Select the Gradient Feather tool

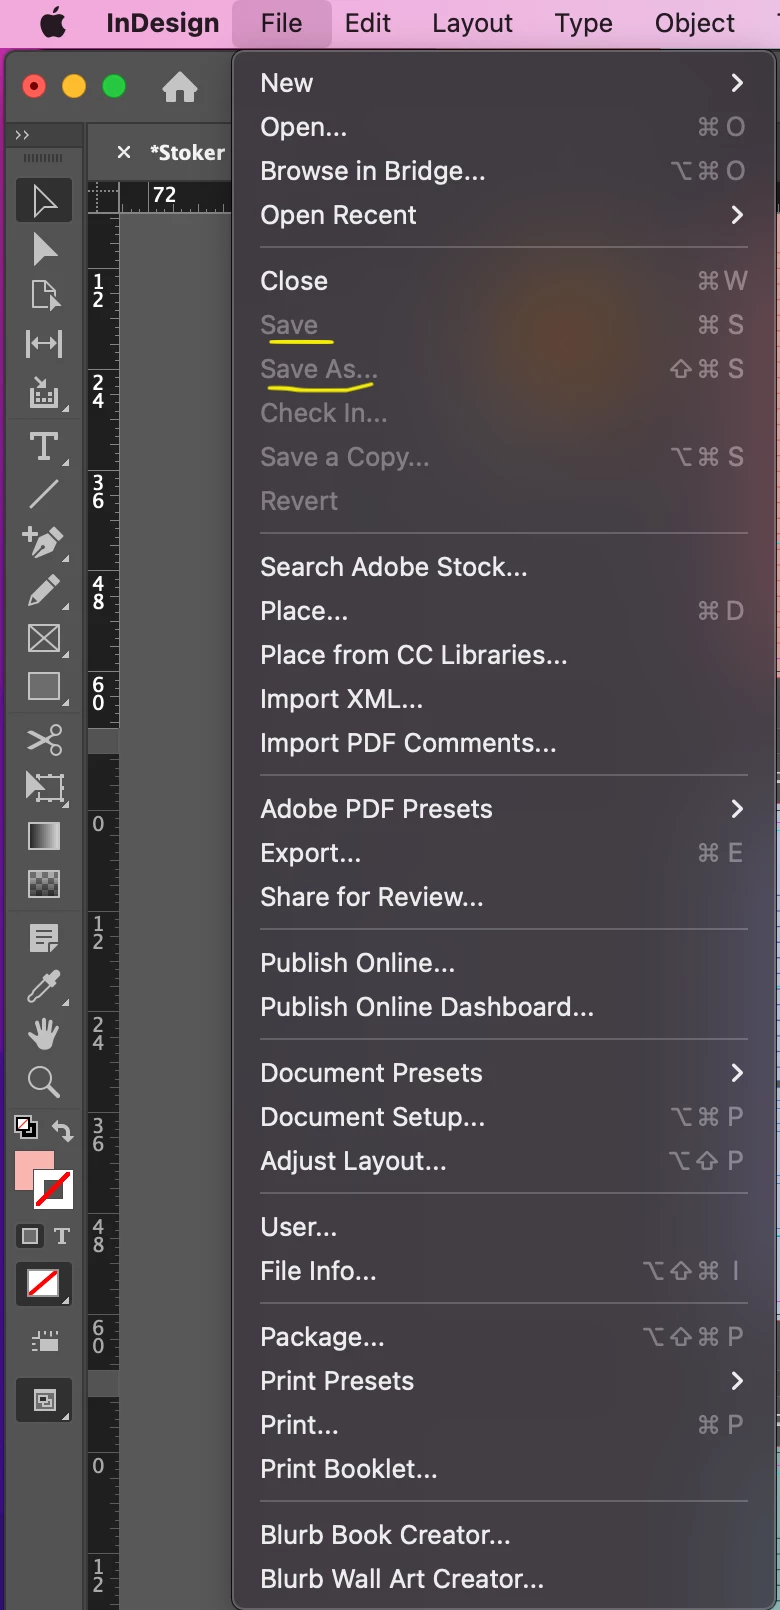pos(44,884)
